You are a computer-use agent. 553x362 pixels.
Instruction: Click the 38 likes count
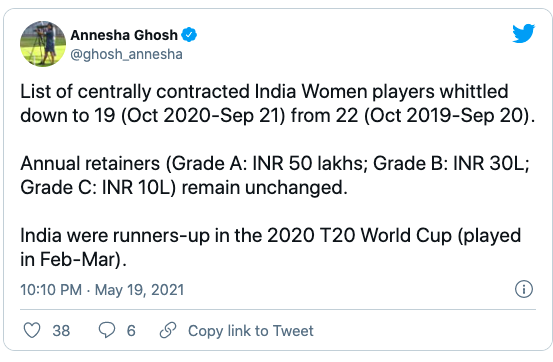(61, 331)
